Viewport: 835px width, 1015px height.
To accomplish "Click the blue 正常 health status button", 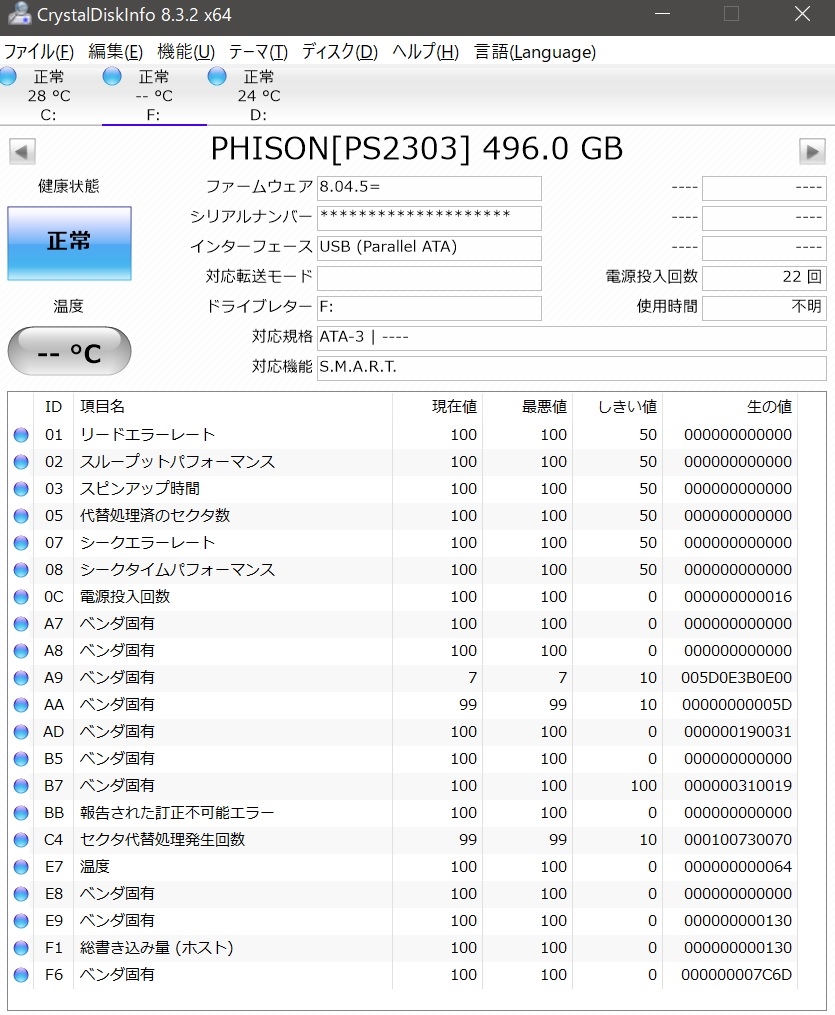I will (69, 243).
